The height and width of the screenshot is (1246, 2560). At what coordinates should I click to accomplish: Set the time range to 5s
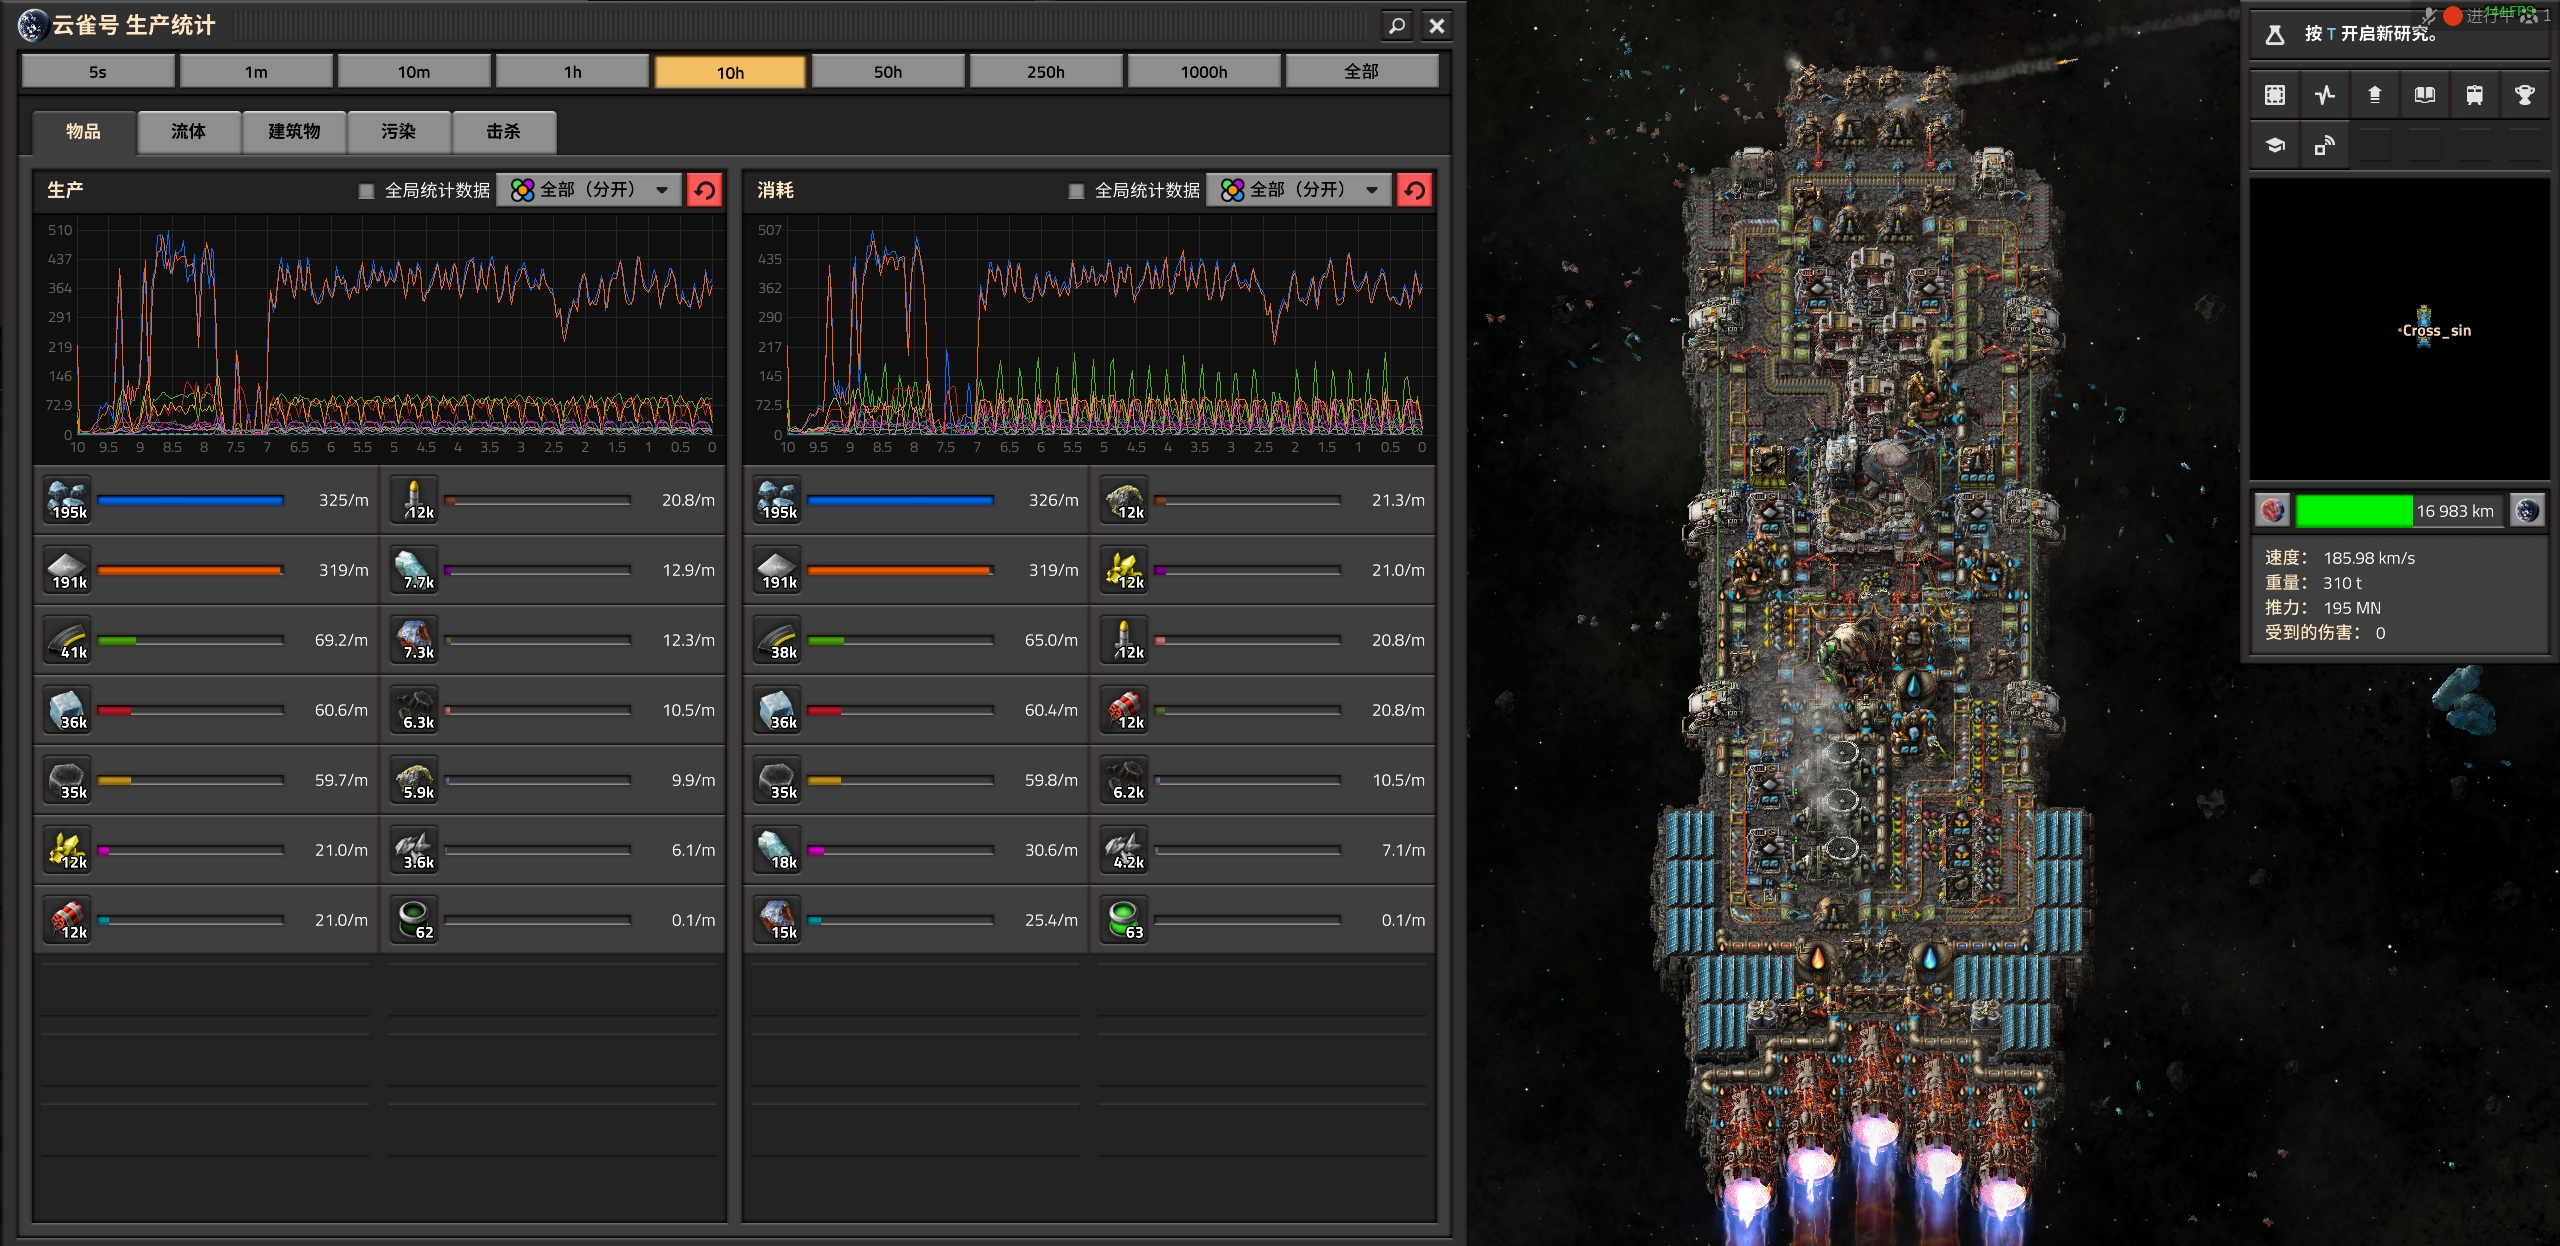click(98, 72)
